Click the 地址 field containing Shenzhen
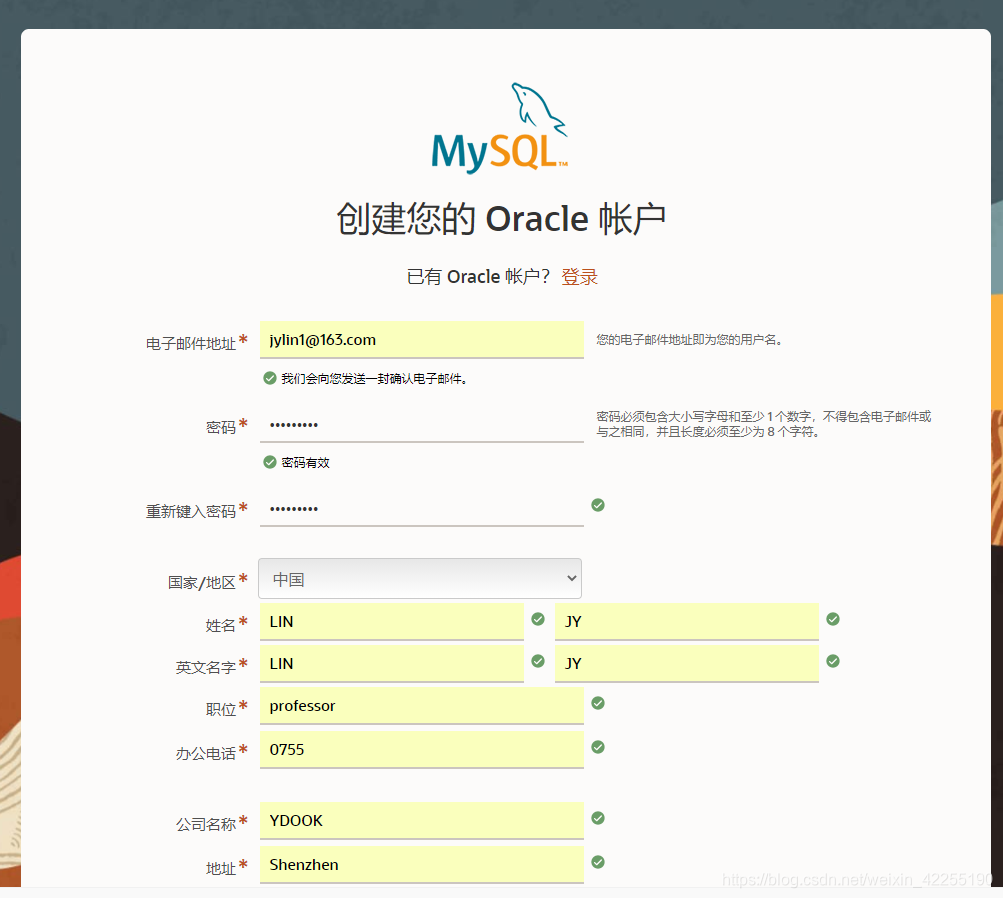 tap(422, 865)
